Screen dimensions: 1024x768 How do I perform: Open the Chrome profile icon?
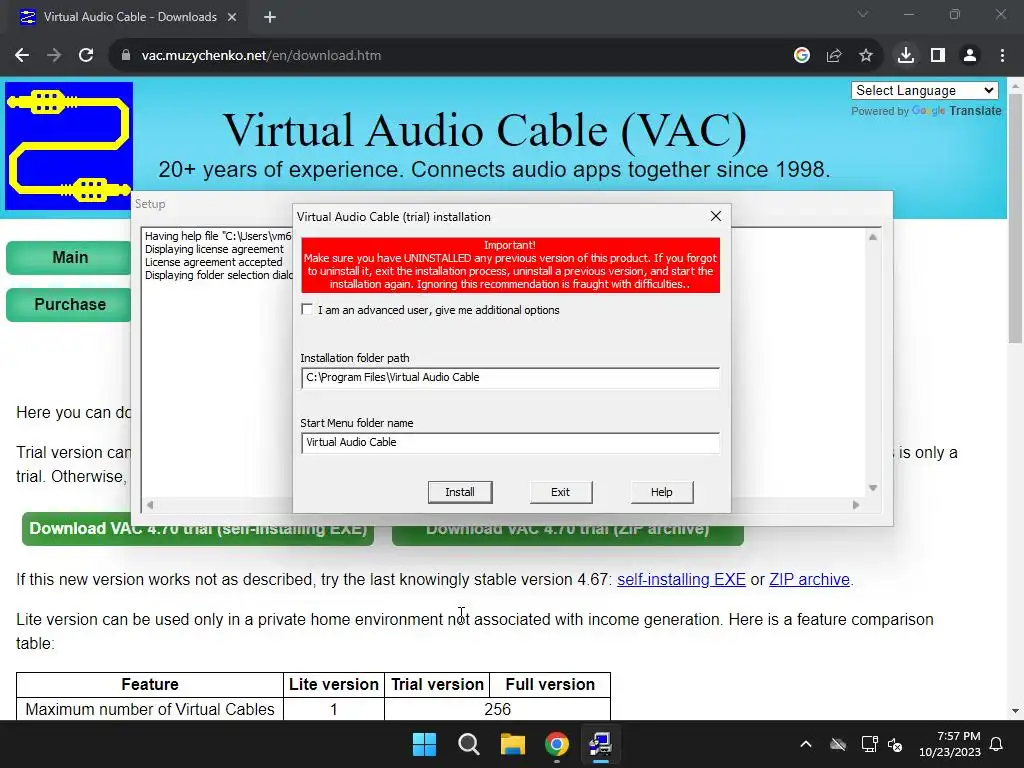pyautogui.click(x=970, y=56)
